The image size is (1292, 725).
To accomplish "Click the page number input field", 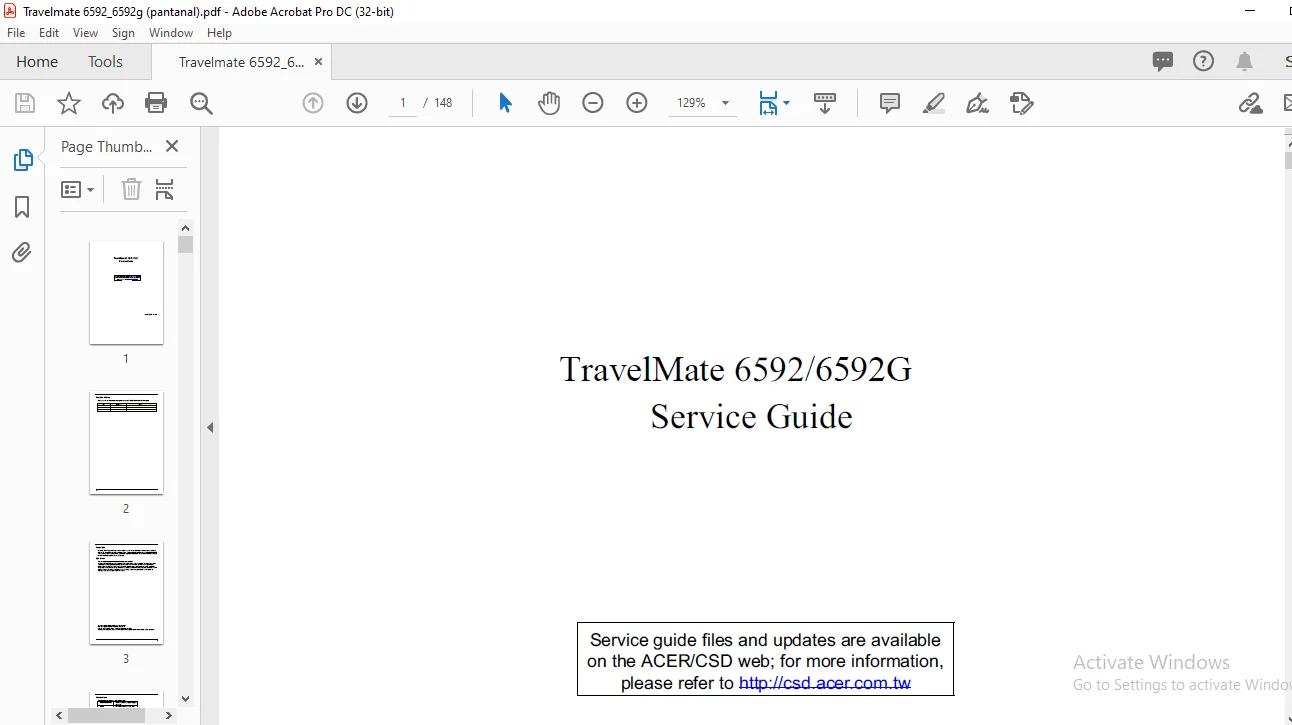I will [x=403, y=103].
